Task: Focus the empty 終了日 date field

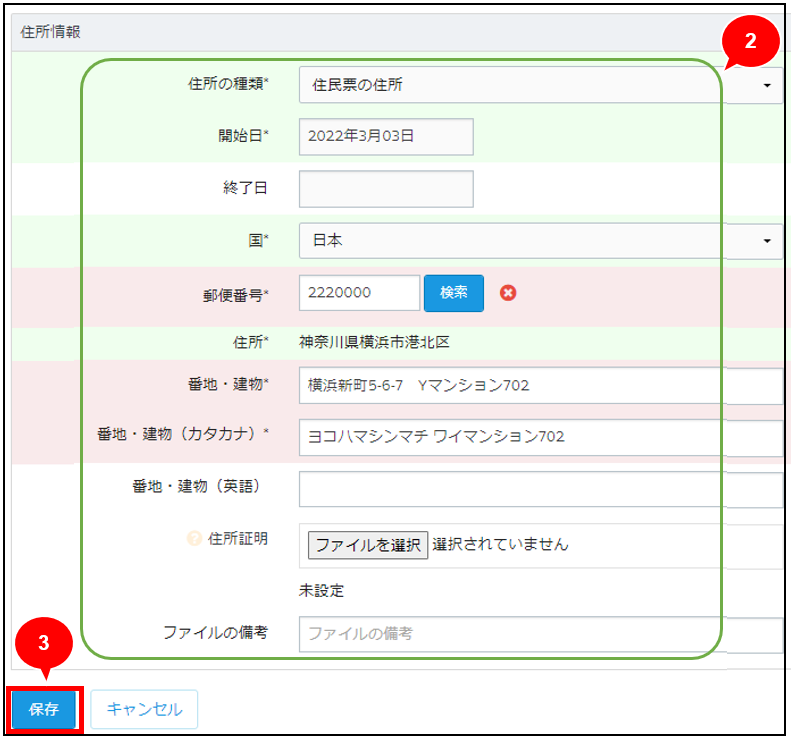Action: 386,189
